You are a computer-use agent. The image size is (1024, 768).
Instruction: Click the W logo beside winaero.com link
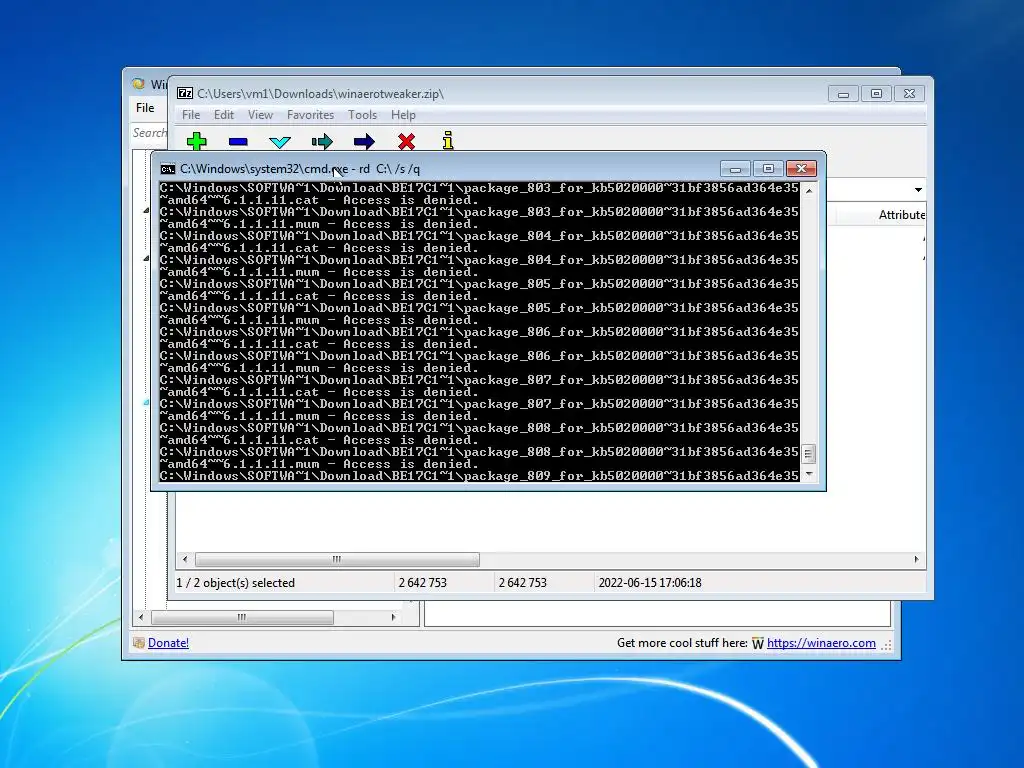pyautogui.click(x=758, y=643)
